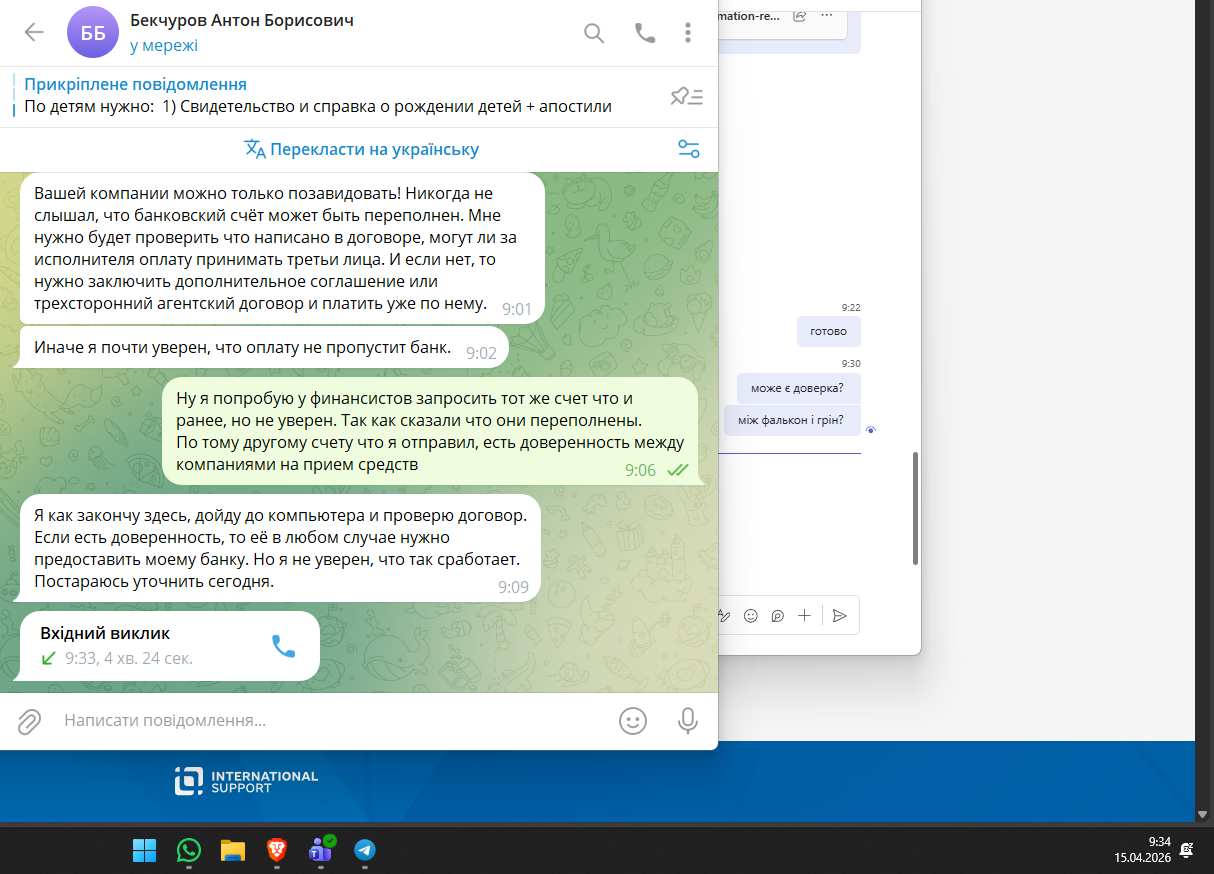1214x874 pixels.
Task: Search in the Telegram chat
Action: click(594, 33)
